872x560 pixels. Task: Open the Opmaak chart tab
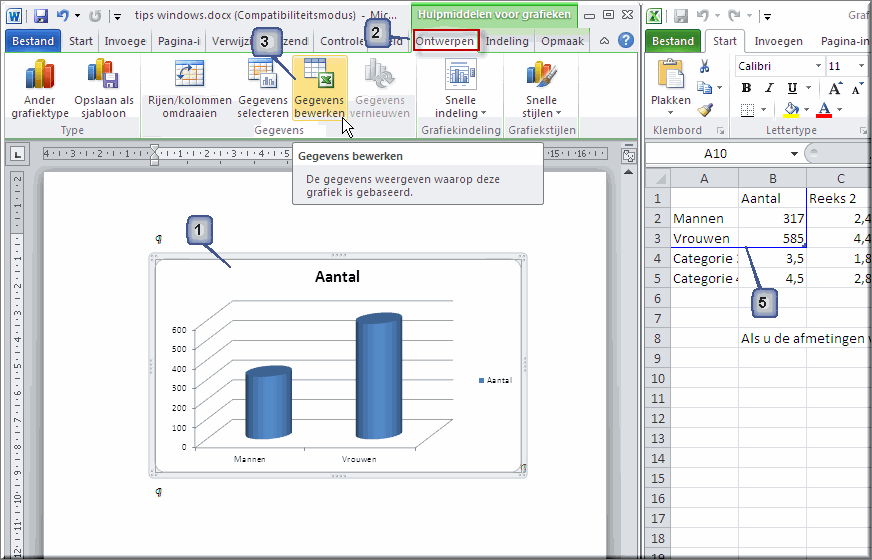click(x=562, y=41)
